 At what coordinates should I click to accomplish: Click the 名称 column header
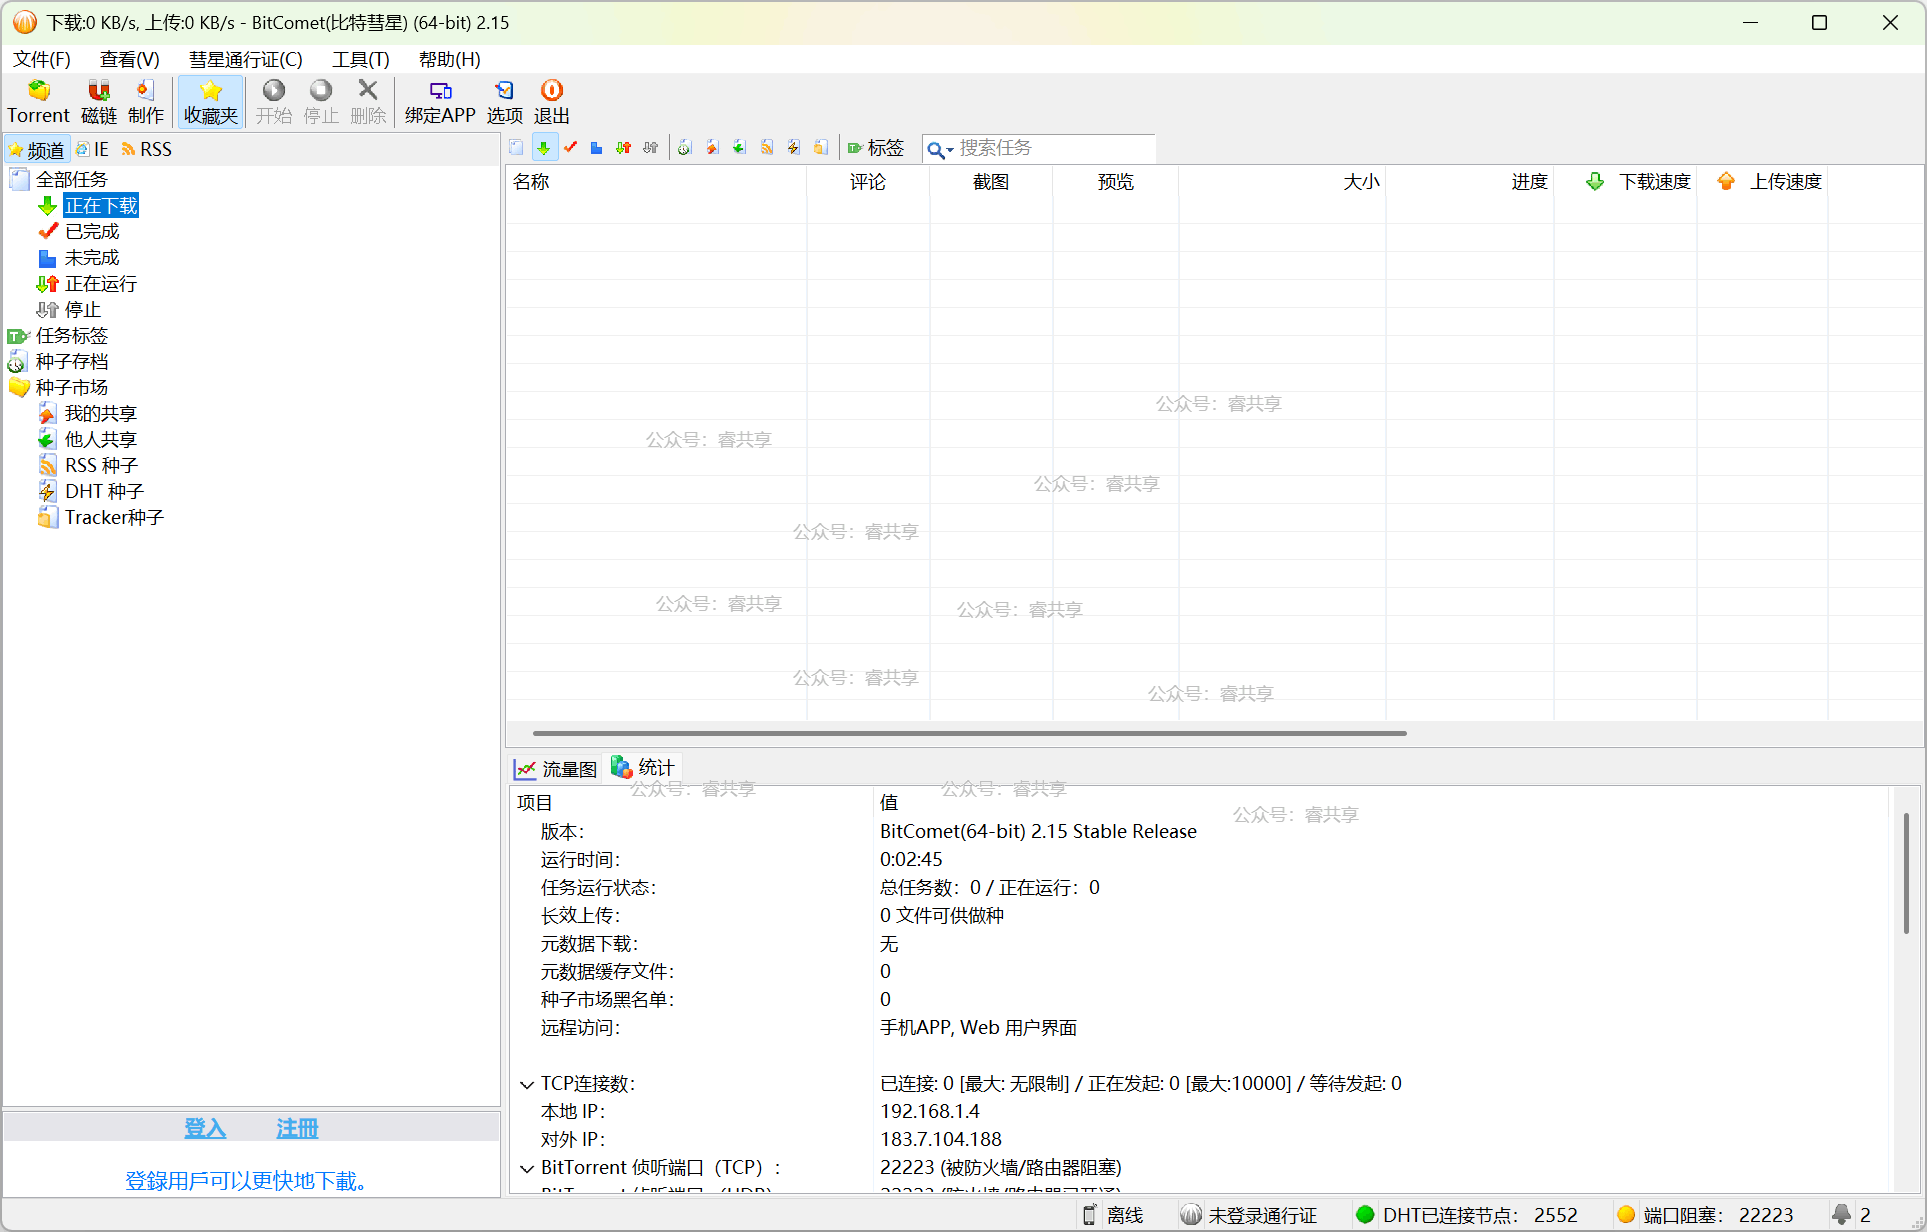(x=656, y=182)
